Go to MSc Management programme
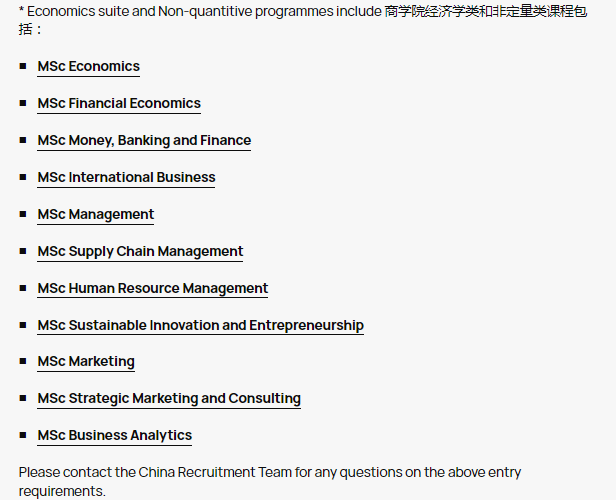Image resolution: width=616 pixels, height=500 pixels. 96,215
